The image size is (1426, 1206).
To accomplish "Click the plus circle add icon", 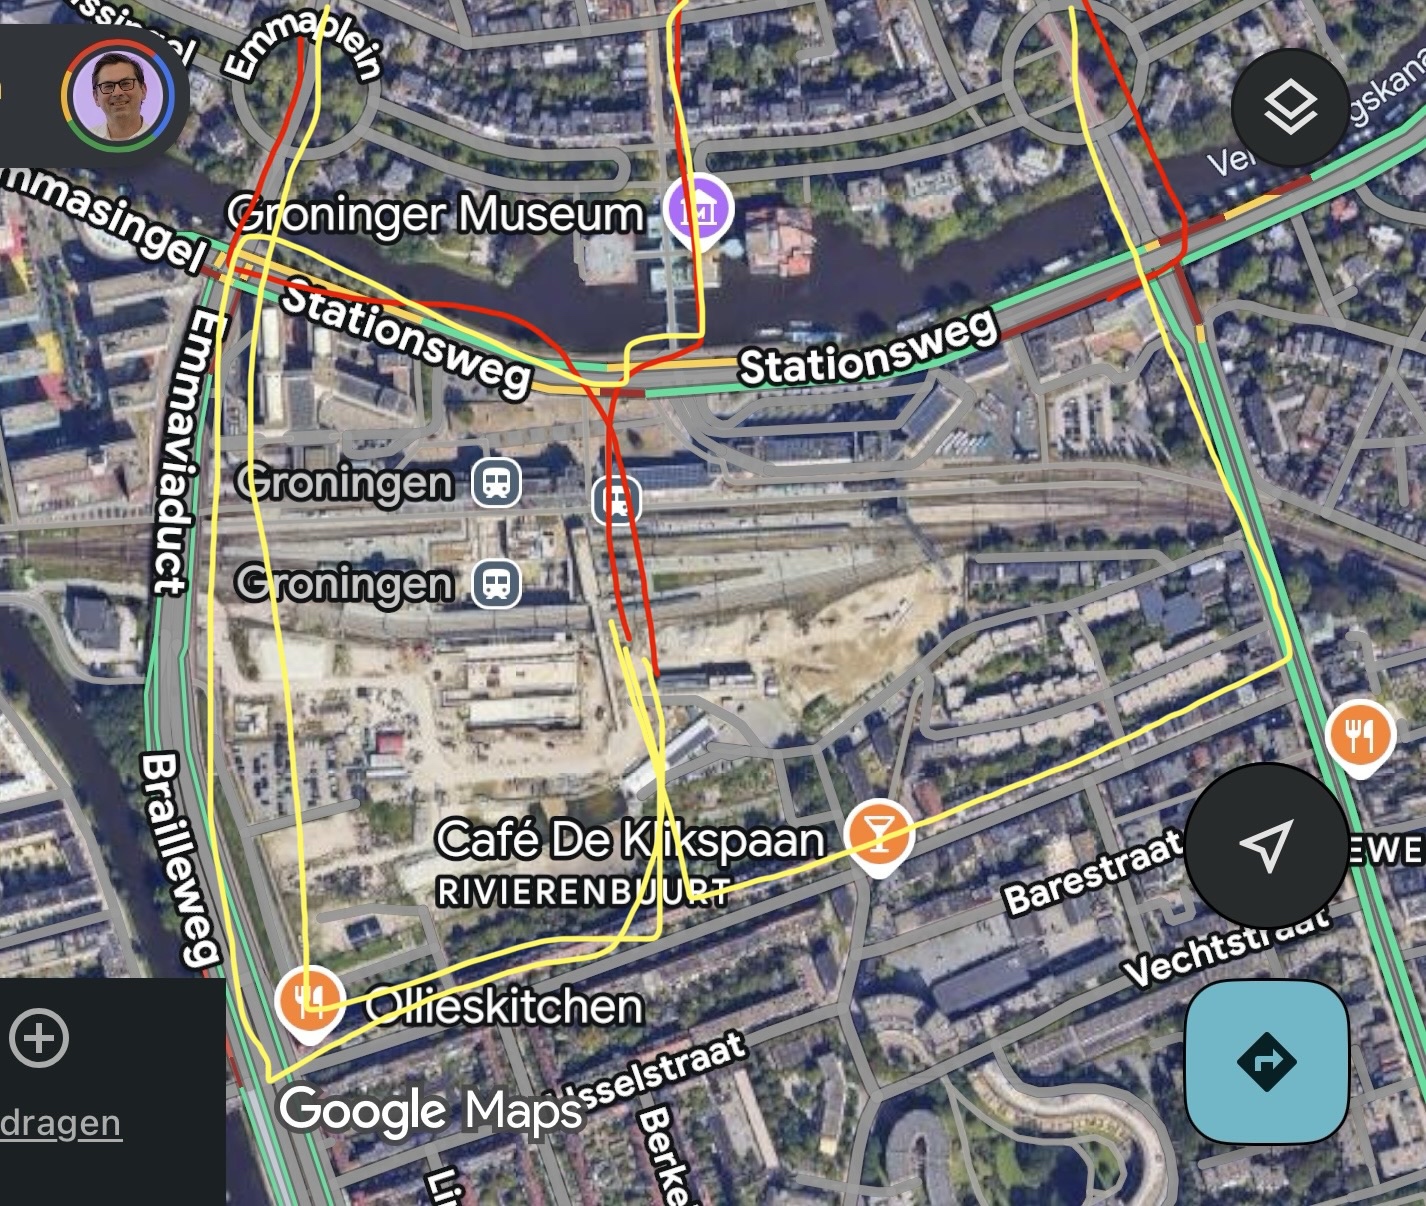I will point(39,1037).
